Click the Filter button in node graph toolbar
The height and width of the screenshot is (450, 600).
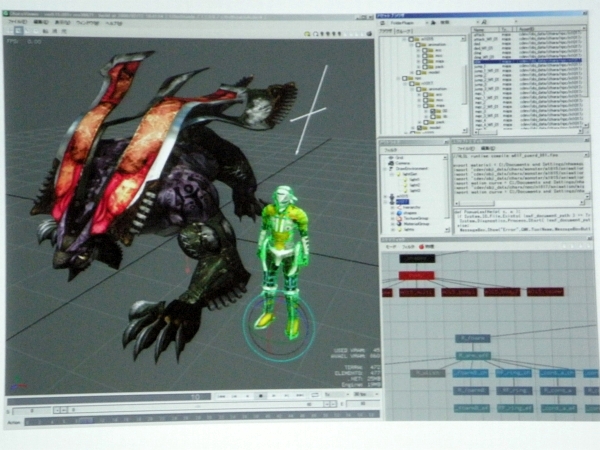click(408, 247)
